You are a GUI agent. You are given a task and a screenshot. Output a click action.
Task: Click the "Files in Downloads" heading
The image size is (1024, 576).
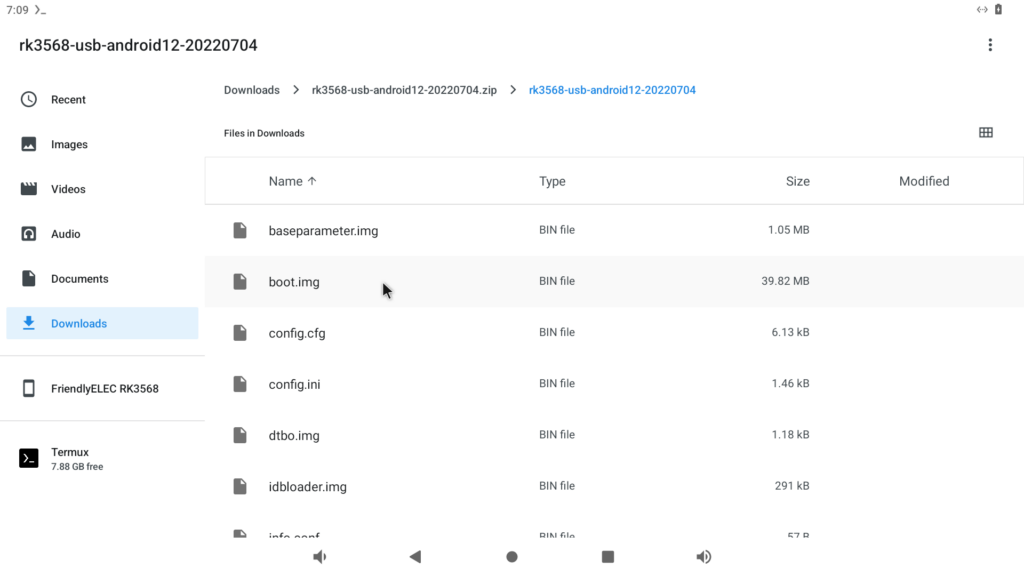264,133
